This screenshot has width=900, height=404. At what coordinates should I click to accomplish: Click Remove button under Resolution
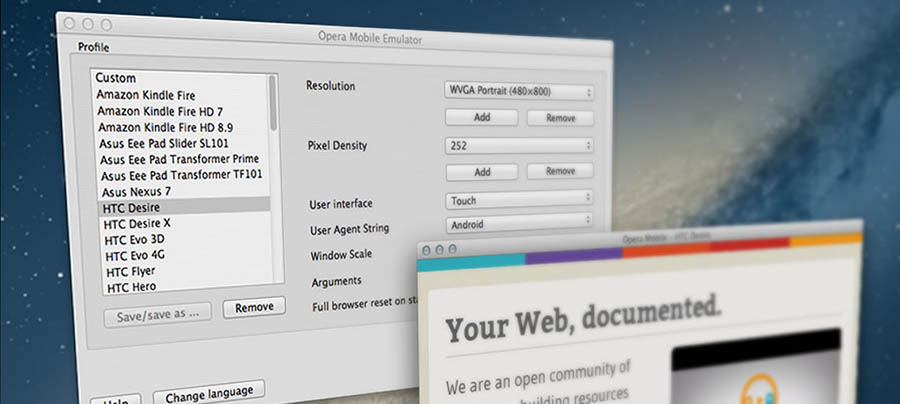point(559,118)
